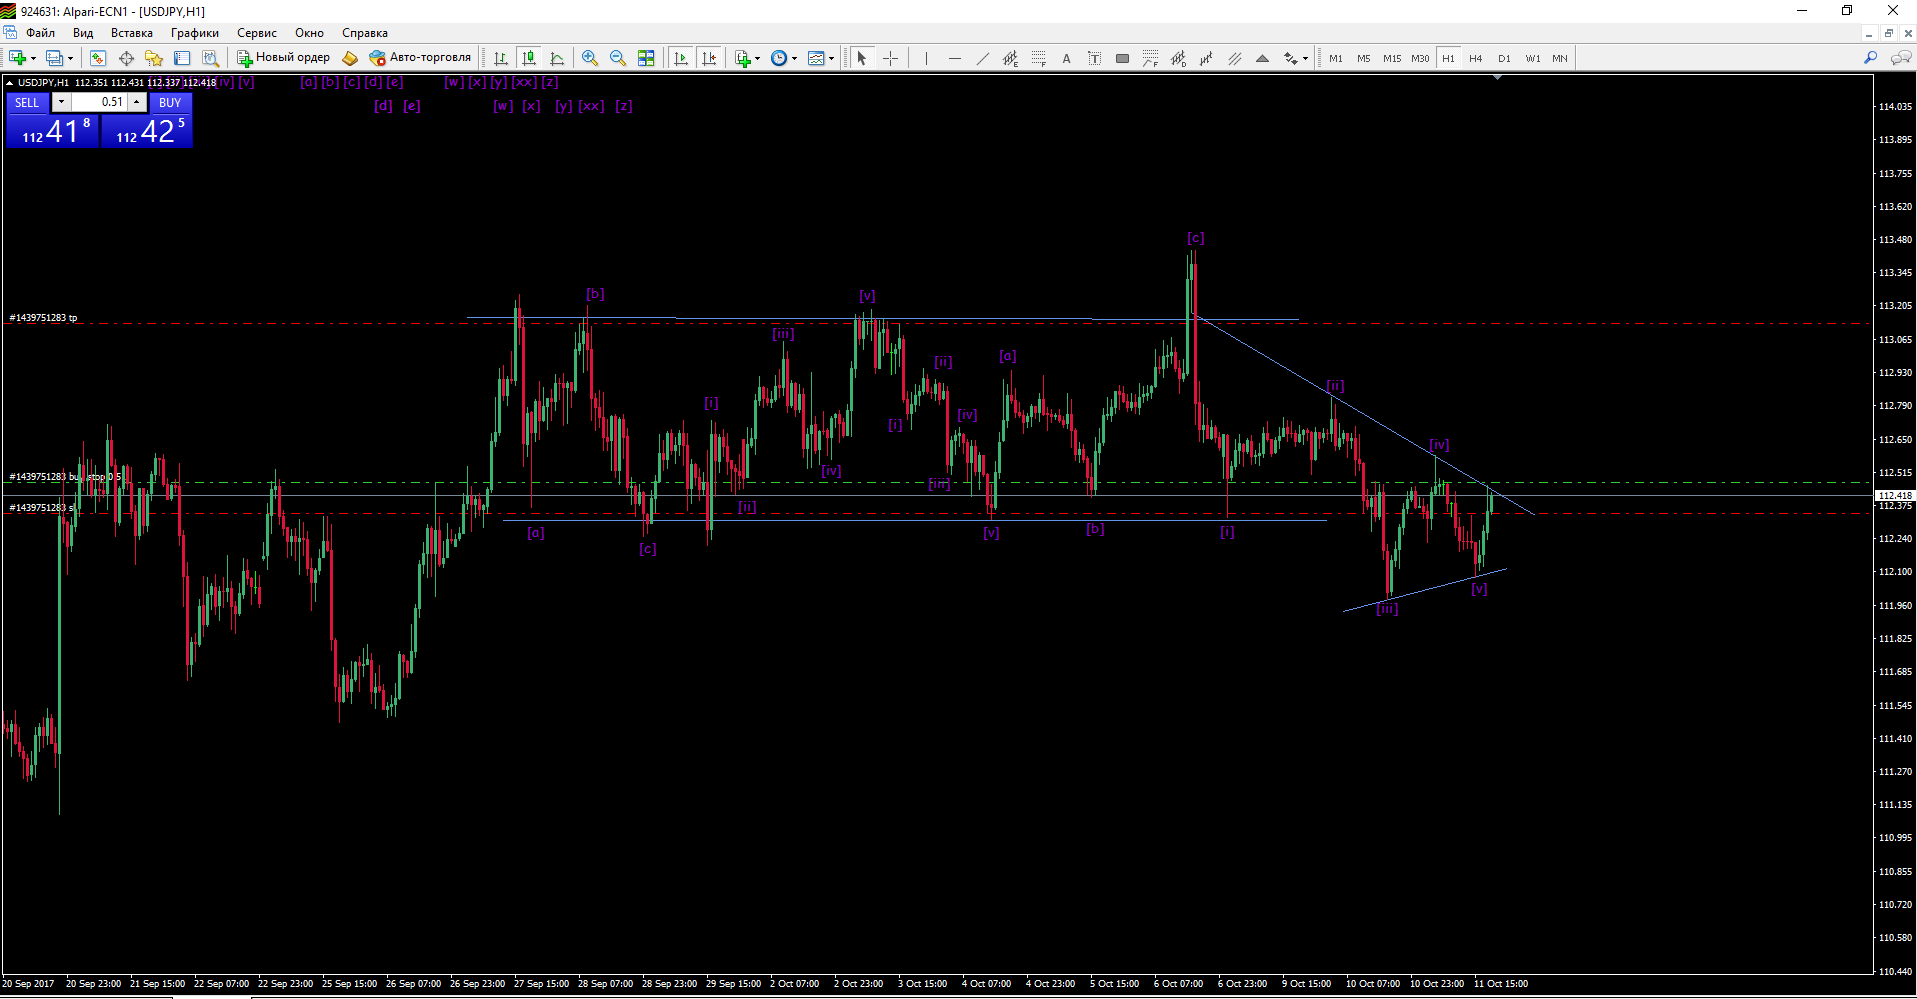This screenshot has height=999, width=1917.
Task: Open the Окно menu
Action: 309,33
